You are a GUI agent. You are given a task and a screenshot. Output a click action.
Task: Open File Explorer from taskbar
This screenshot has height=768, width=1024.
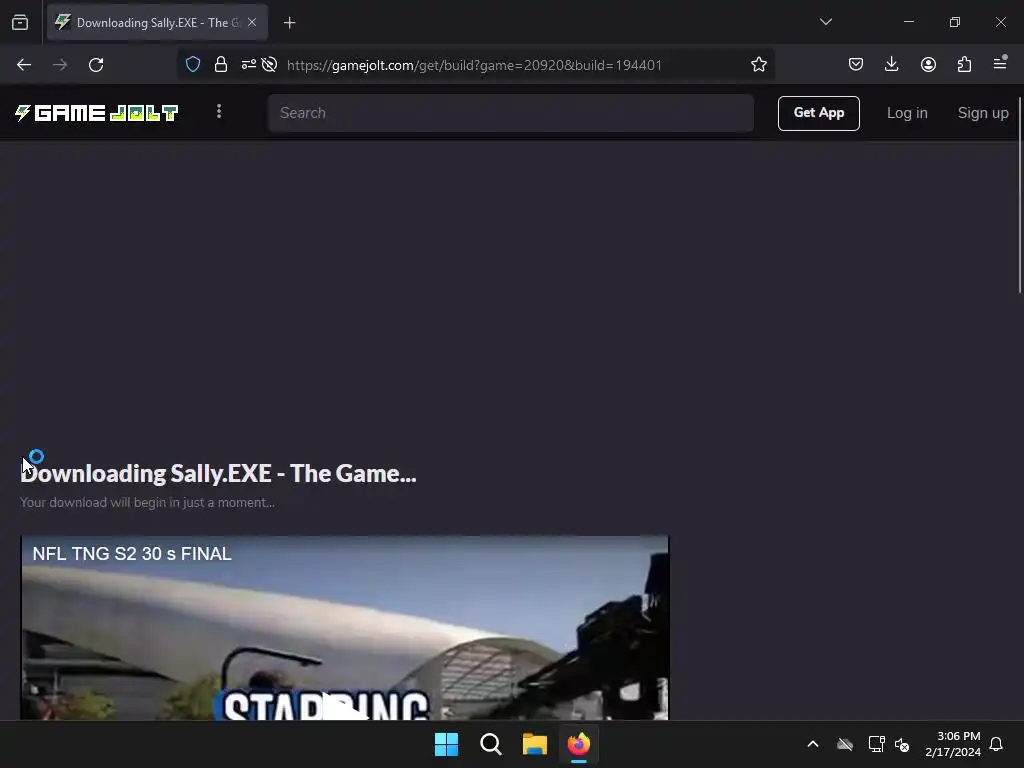(535, 744)
